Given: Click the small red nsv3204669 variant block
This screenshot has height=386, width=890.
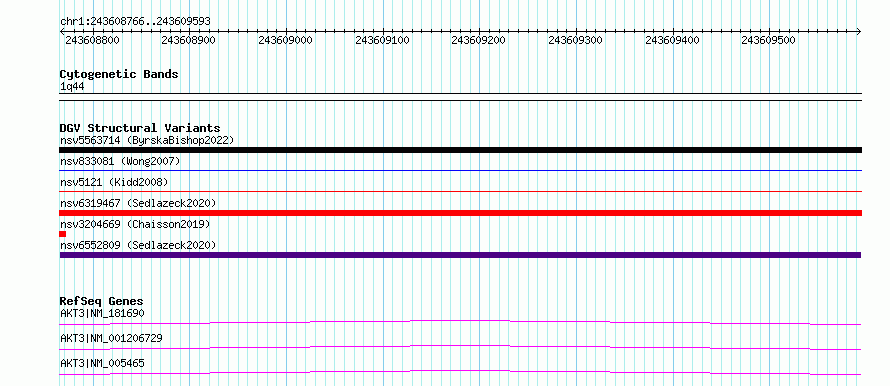Looking at the screenshot, I should 62,234.
